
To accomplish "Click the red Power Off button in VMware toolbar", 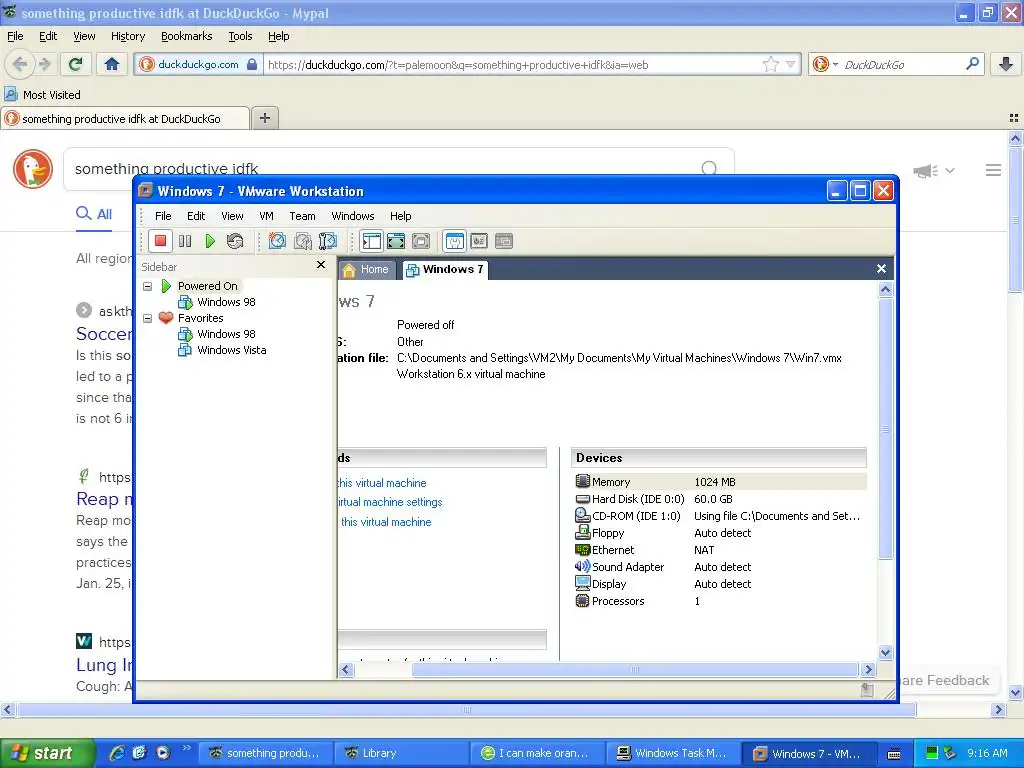I will (160, 241).
